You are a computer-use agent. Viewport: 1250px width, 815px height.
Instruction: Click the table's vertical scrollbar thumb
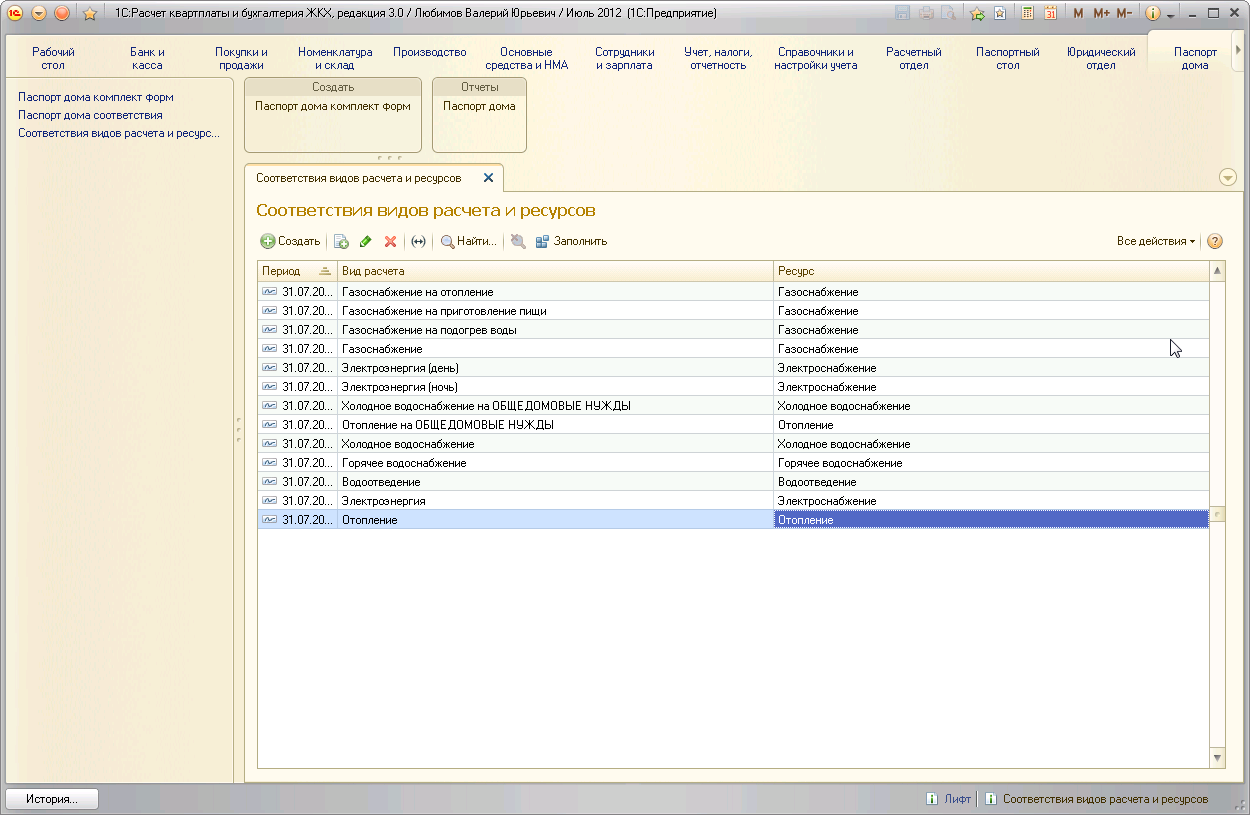coord(1217,515)
